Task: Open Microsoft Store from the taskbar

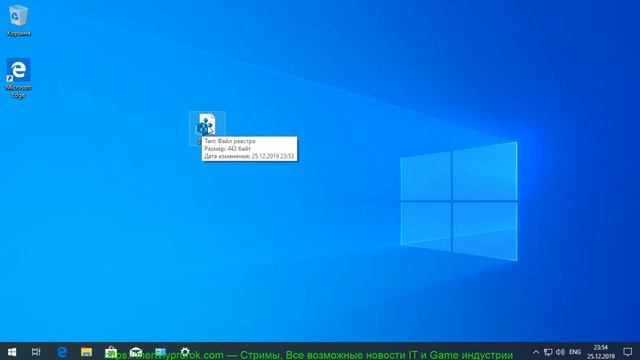Action: [111, 352]
